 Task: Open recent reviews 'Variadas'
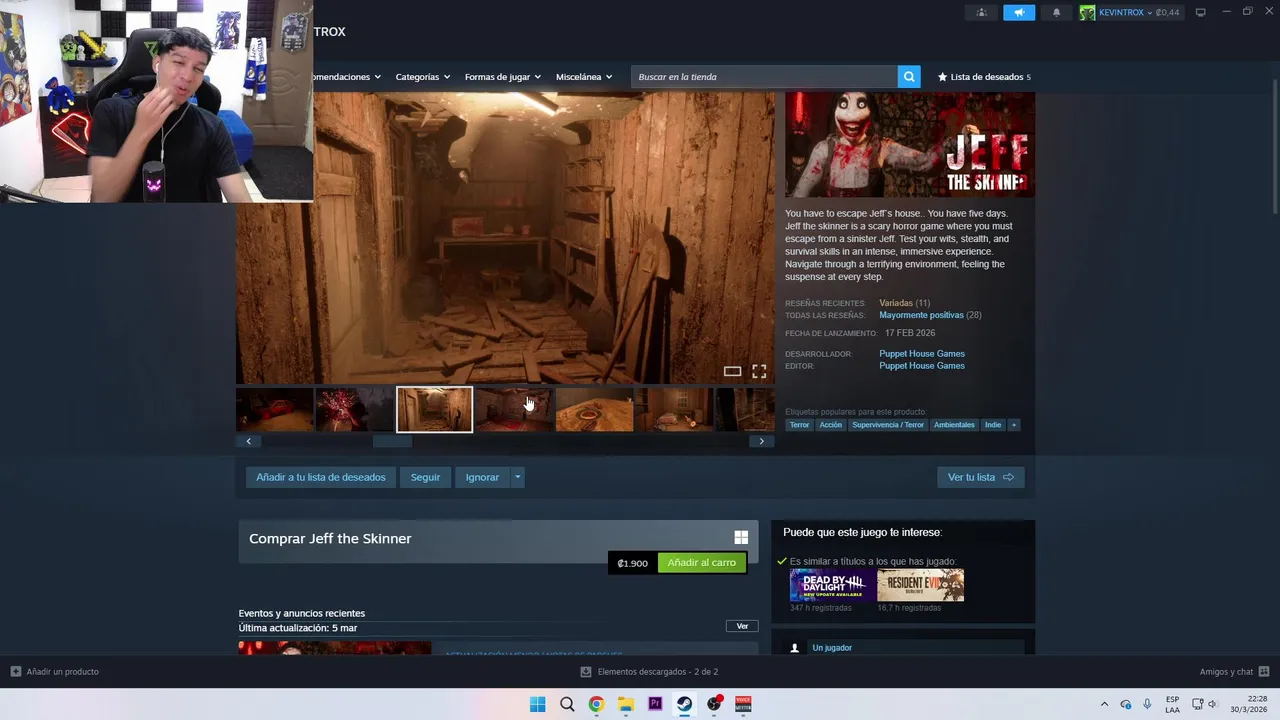point(896,303)
